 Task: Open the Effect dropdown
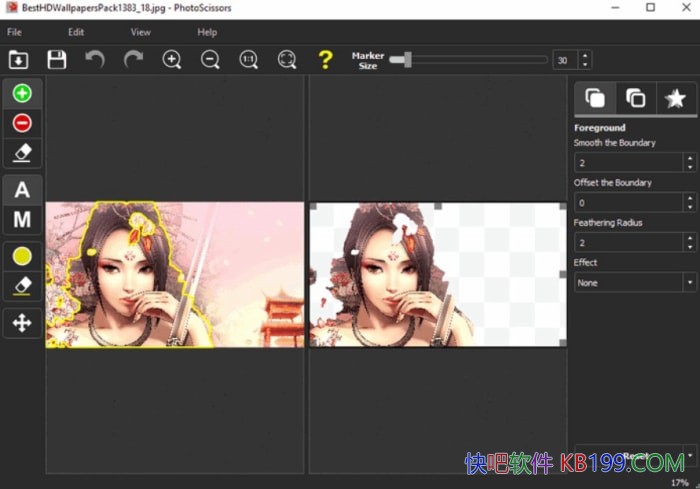[634, 282]
